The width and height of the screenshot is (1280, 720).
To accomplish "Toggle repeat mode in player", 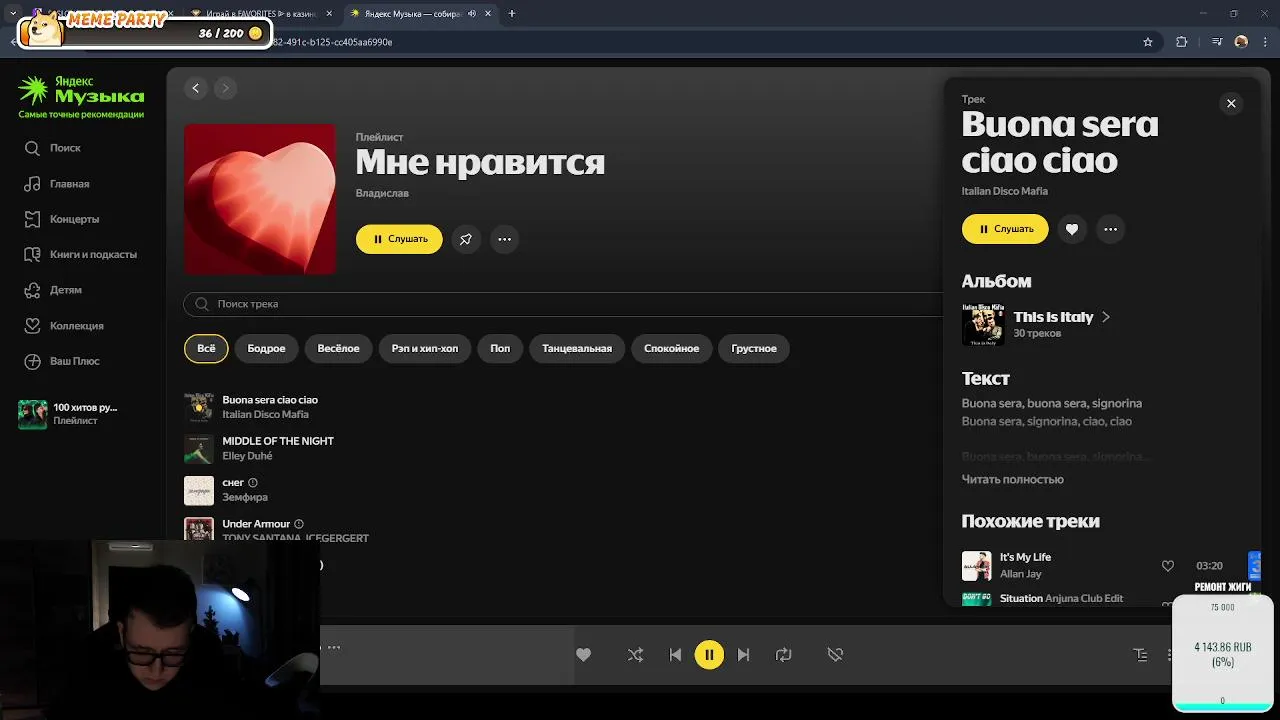I will click(783, 655).
